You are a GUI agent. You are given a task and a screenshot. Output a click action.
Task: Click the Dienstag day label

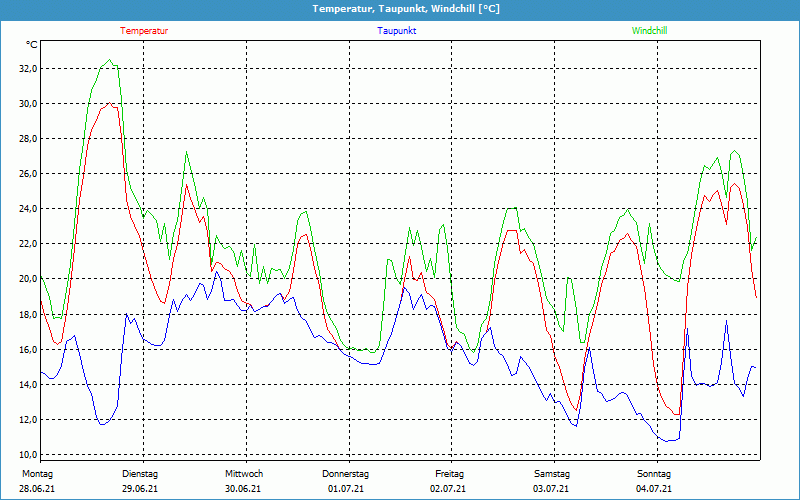[140, 474]
